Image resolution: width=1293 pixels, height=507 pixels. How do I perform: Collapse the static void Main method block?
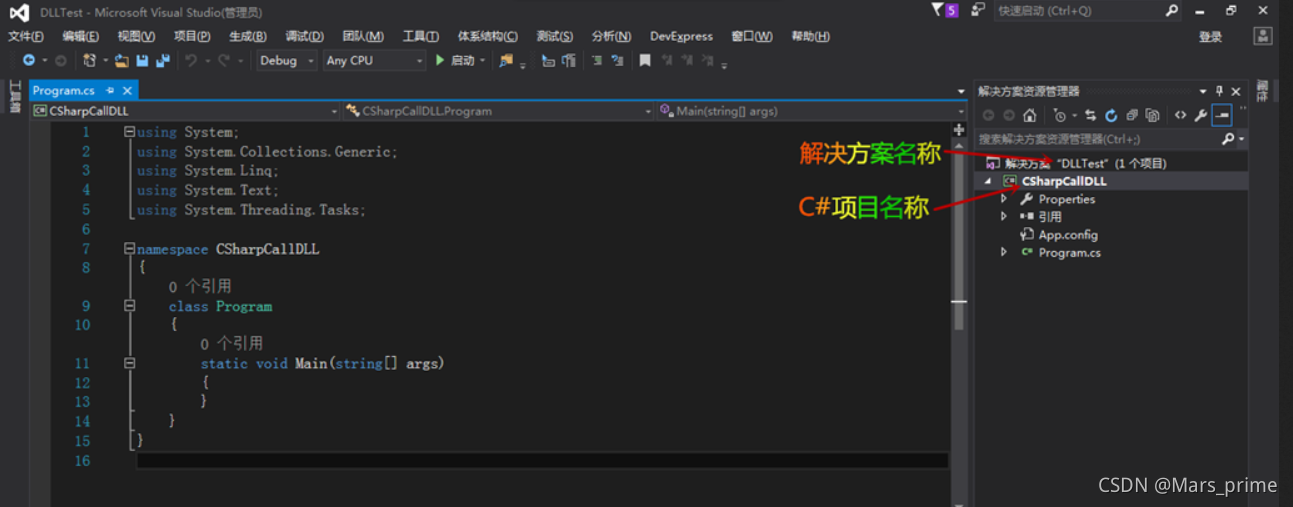[130, 364]
